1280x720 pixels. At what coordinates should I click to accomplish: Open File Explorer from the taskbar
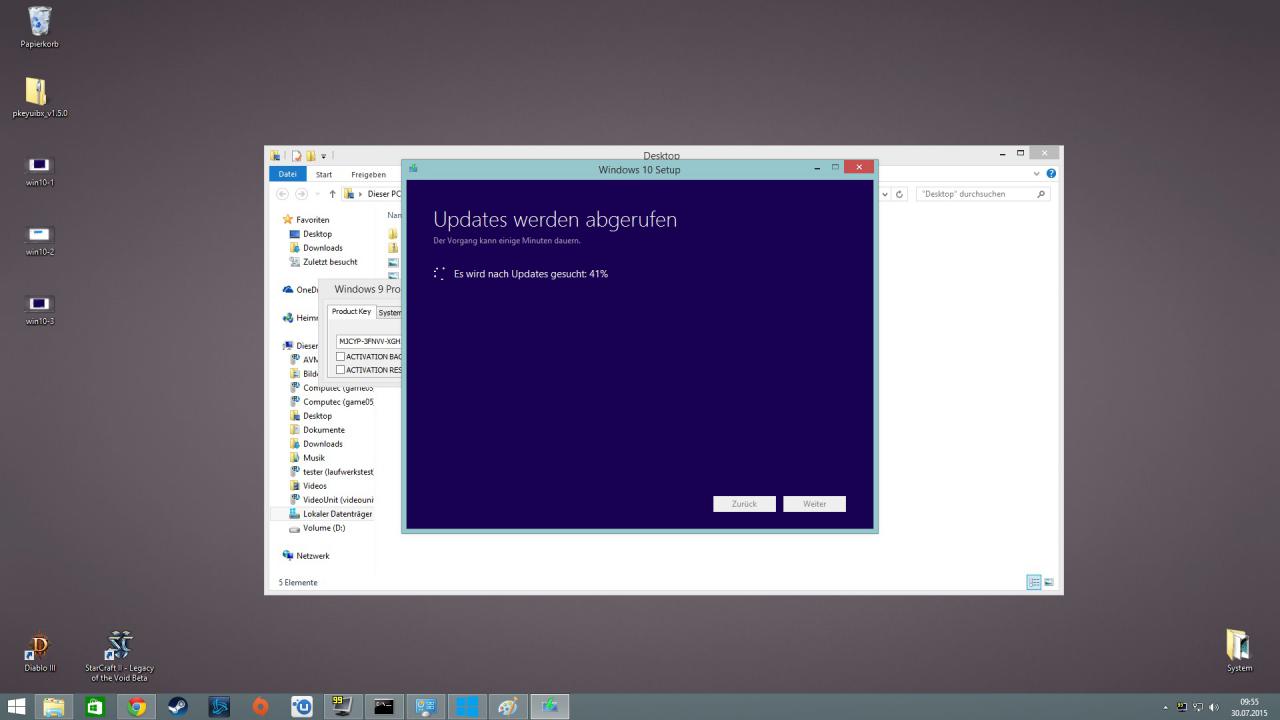pyautogui.click(x=53, y=707)
